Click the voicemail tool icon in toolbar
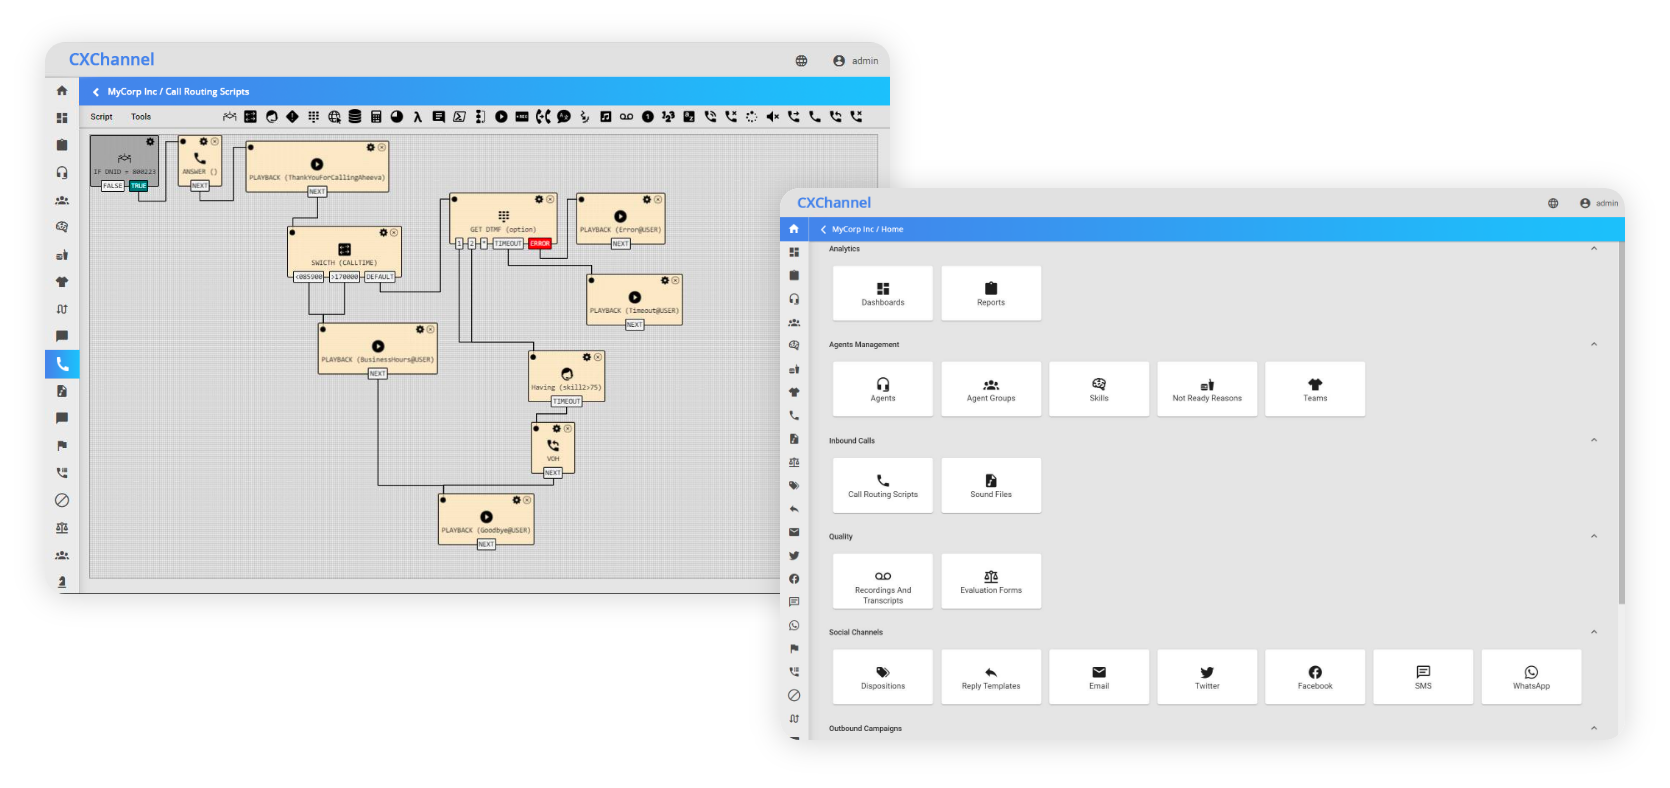This screenshot has height=788, width=1670. point(626,117)
